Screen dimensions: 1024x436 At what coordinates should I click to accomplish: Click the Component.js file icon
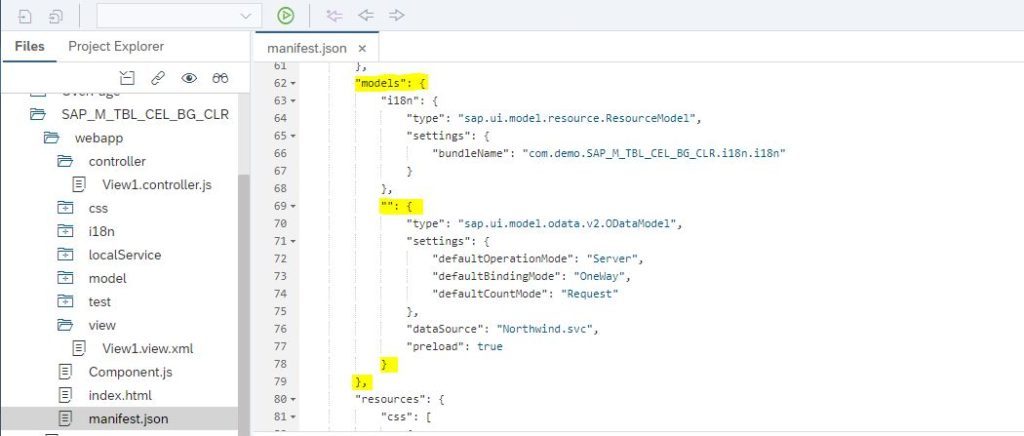[65, 372]
